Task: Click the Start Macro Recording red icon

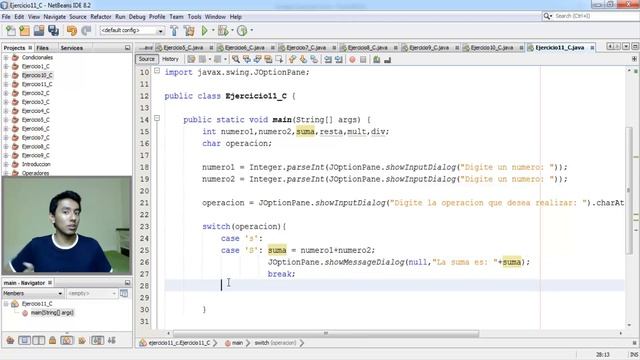Action: (352, 60)
